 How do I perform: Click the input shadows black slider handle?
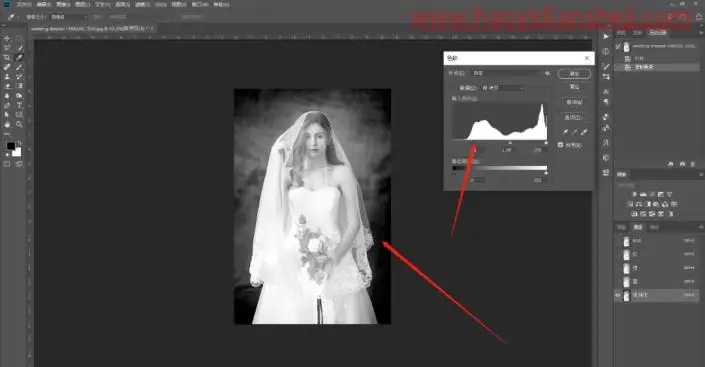click(475, 144)
